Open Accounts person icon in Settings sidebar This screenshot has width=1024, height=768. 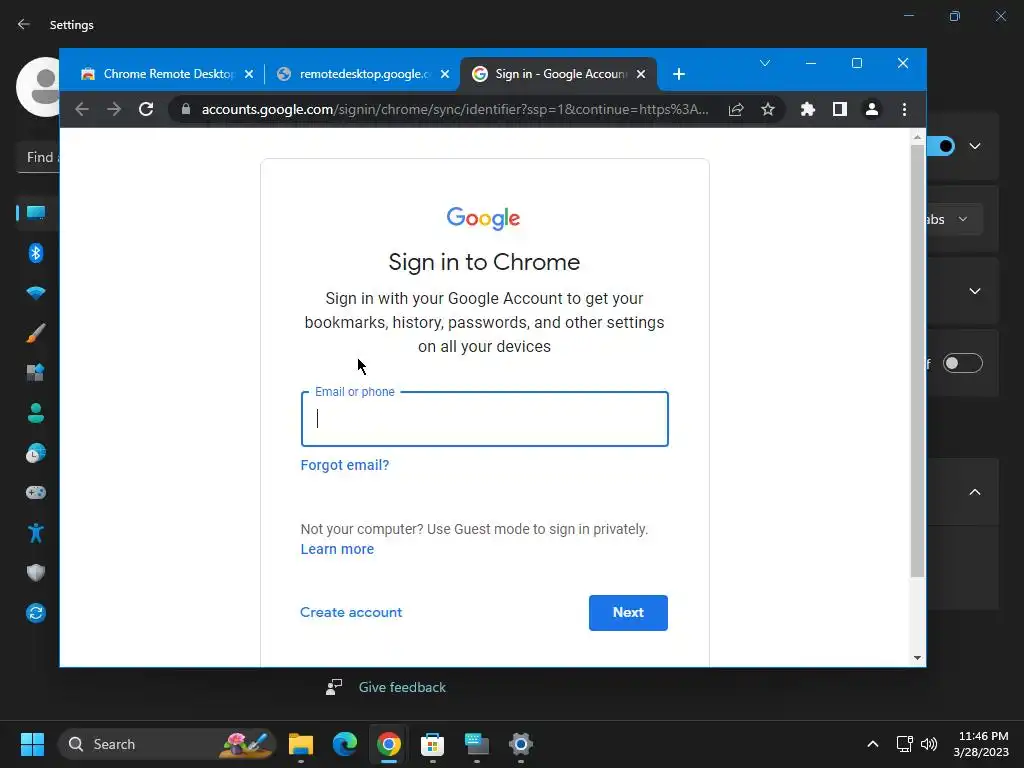(x=36, y=413)
